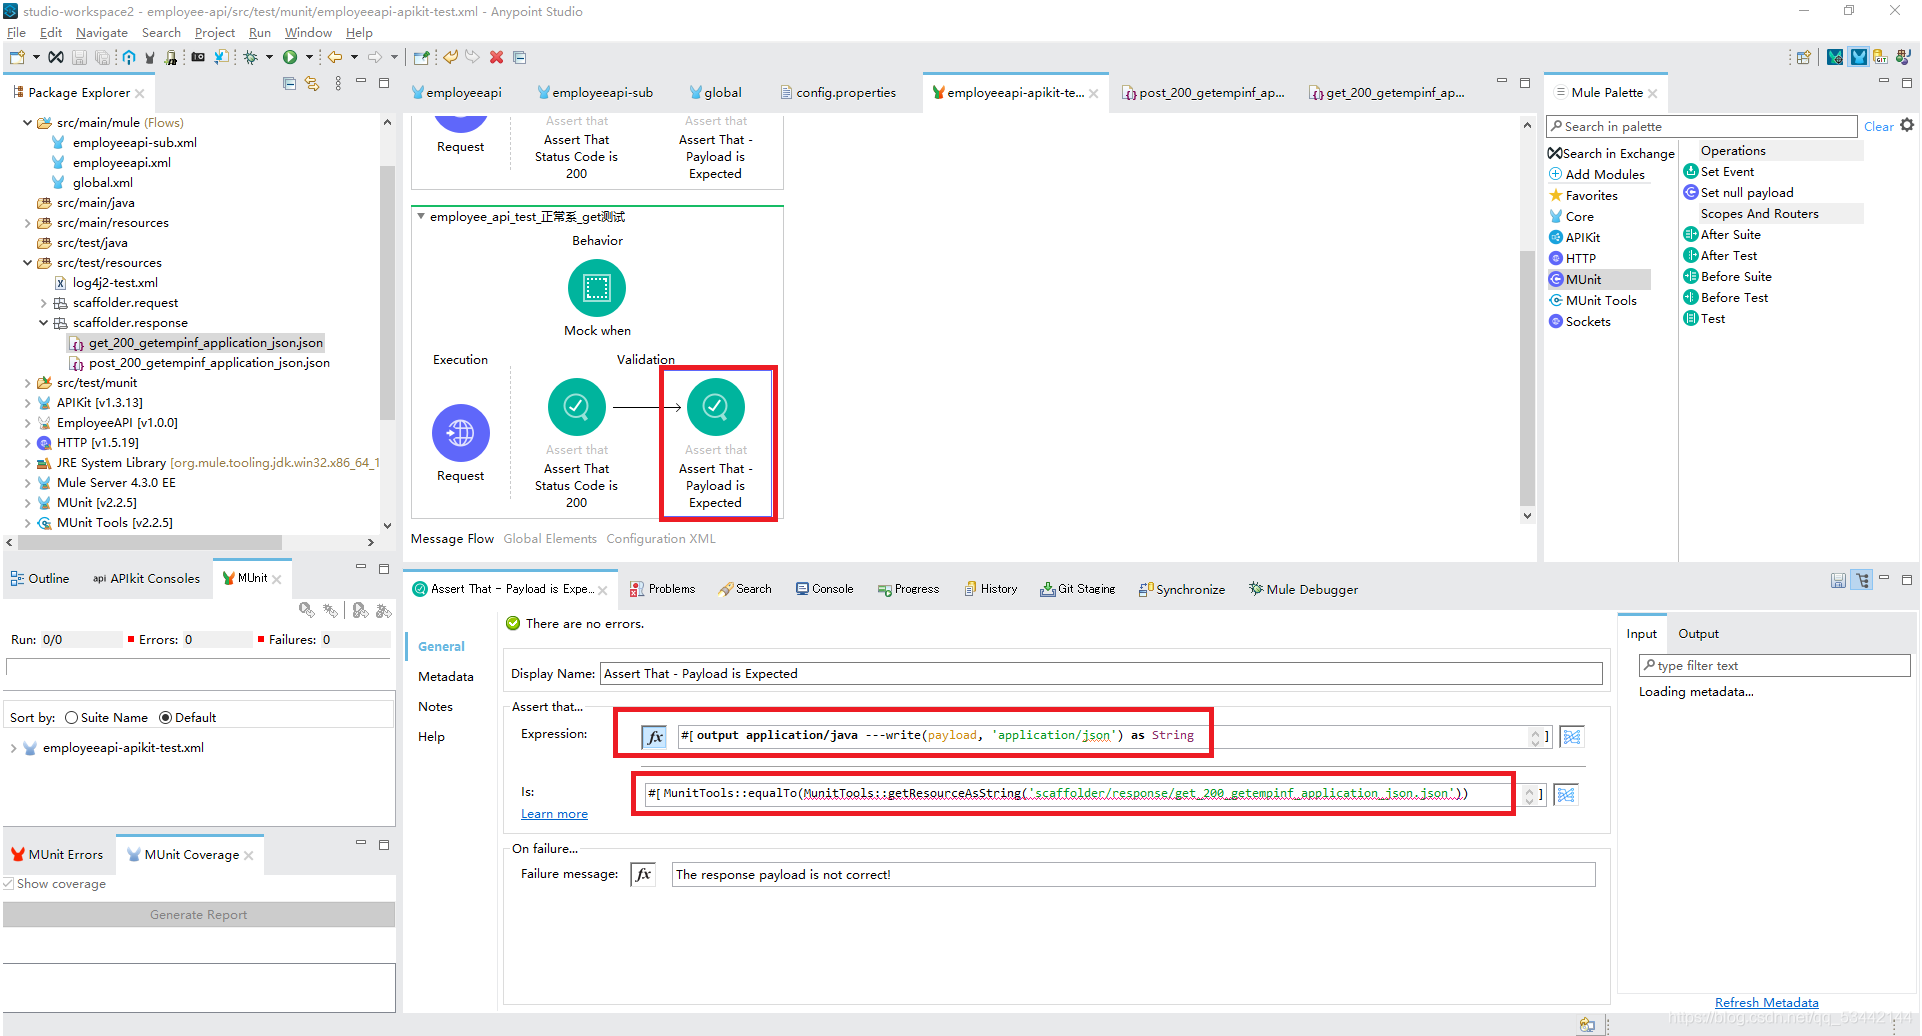Viewport: 1922px width, 1036px height.
Task: Expand the src/test/munit folder
Action: [x=27, y=383]
